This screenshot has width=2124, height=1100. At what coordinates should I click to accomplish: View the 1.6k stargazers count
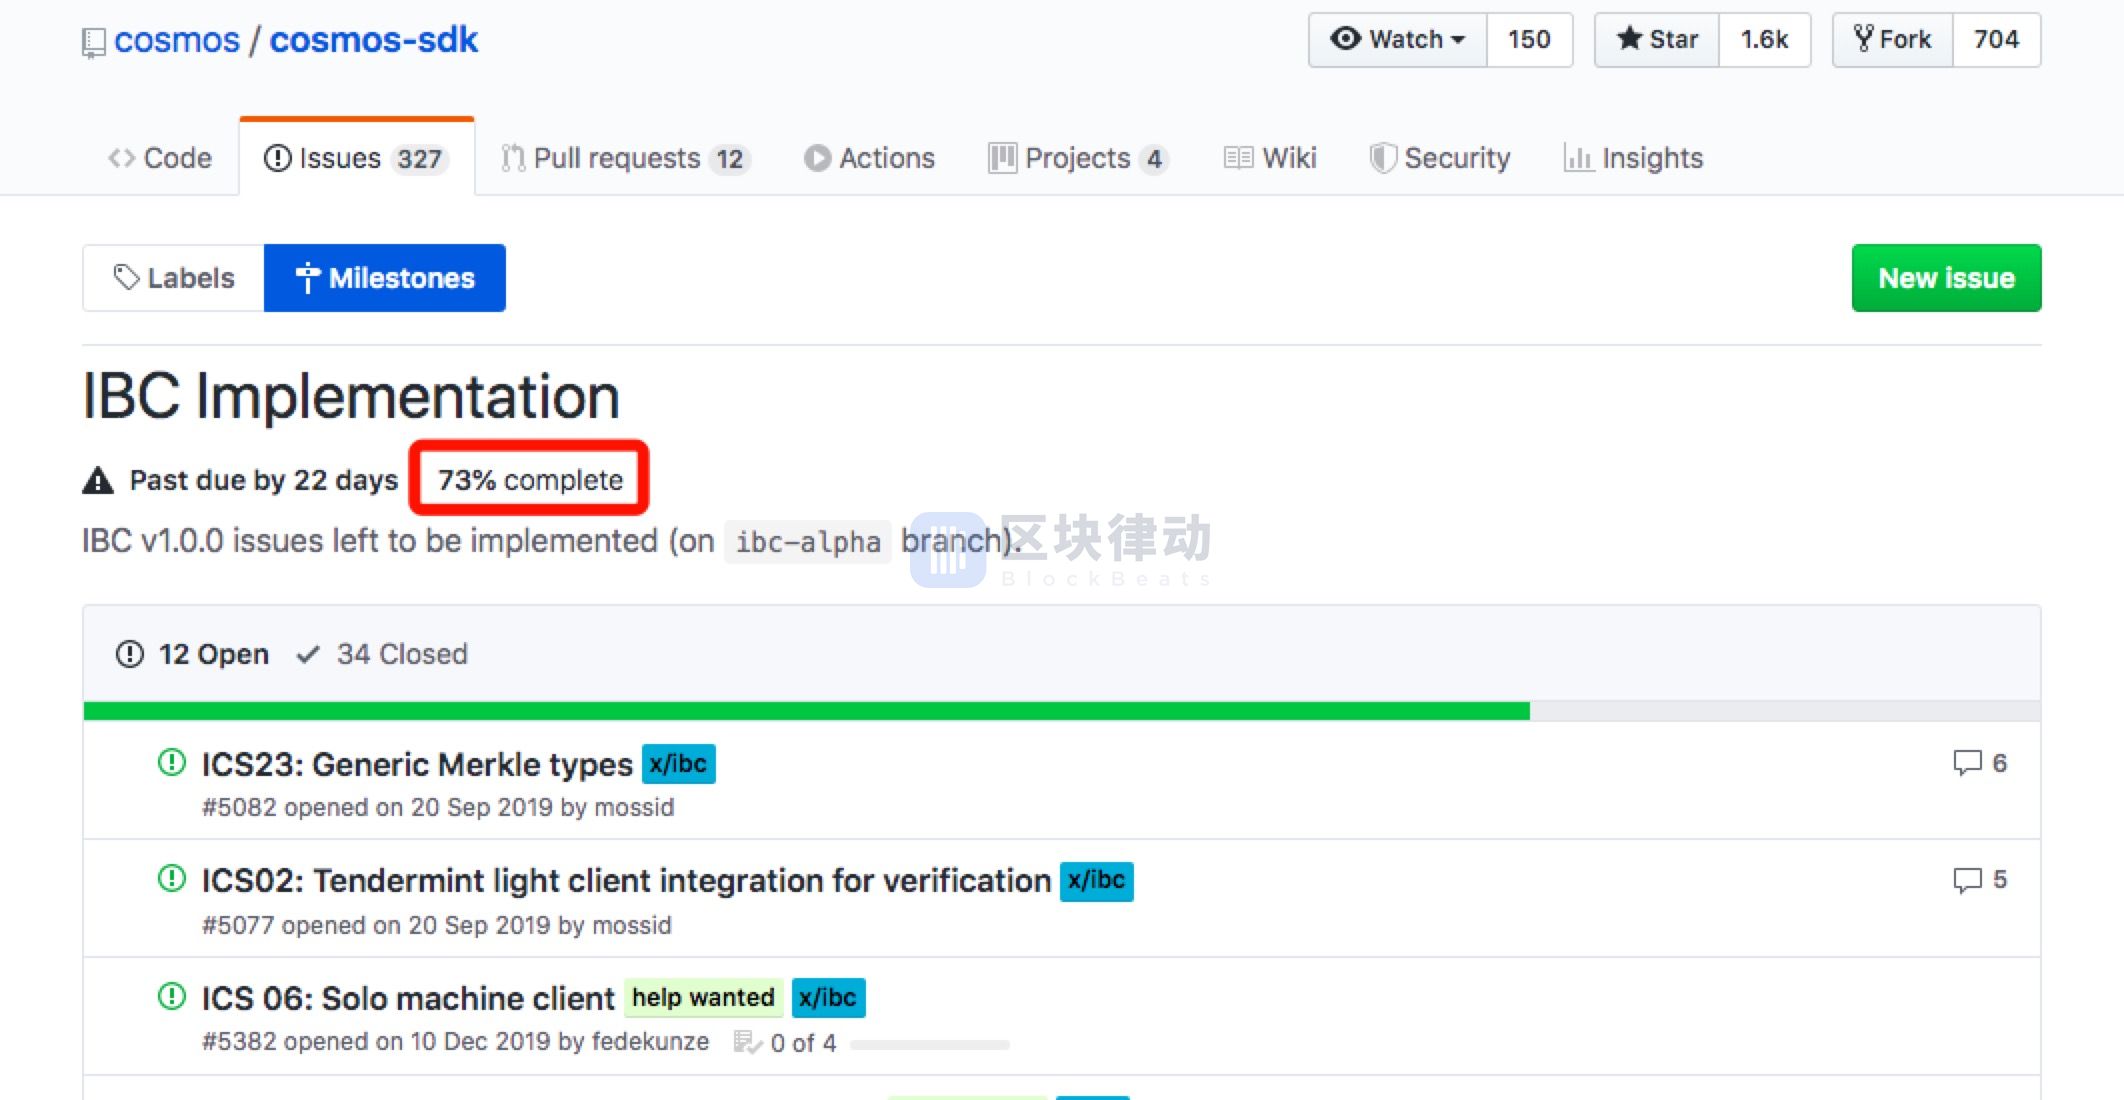pos(1764,40)
